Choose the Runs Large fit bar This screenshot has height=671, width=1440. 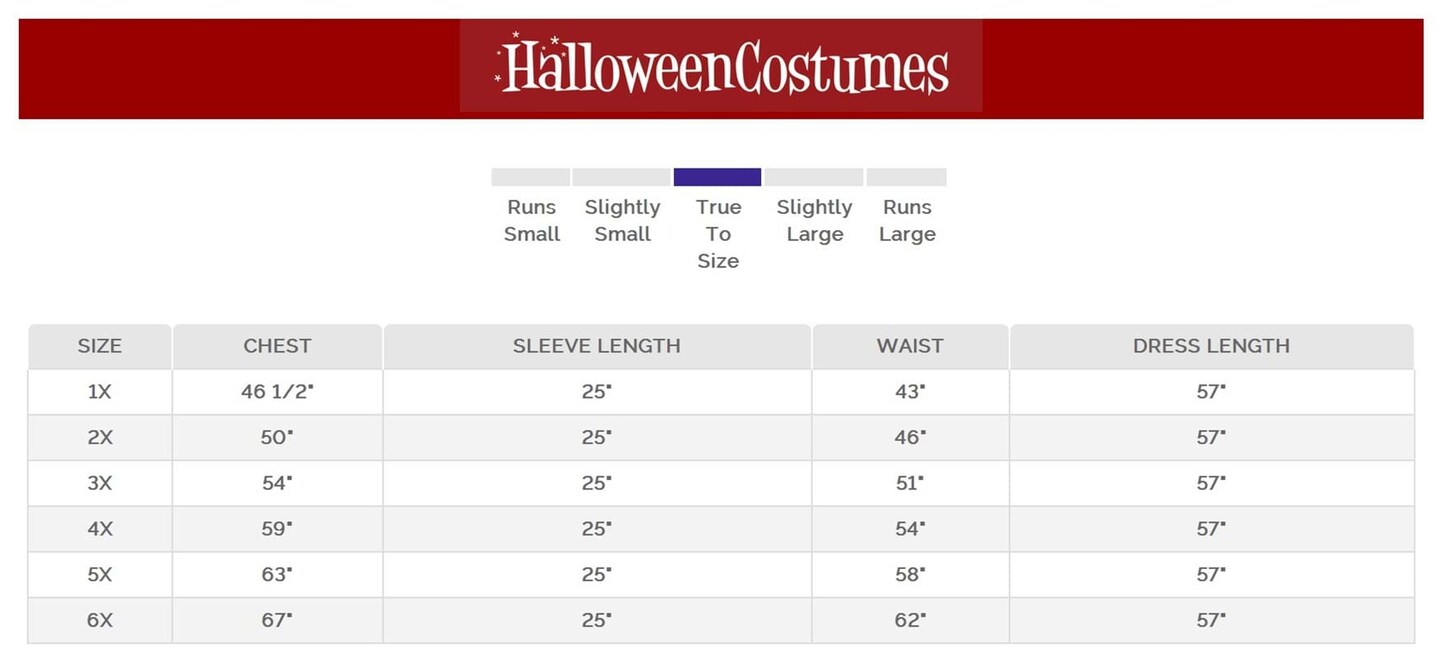(906, 177)
